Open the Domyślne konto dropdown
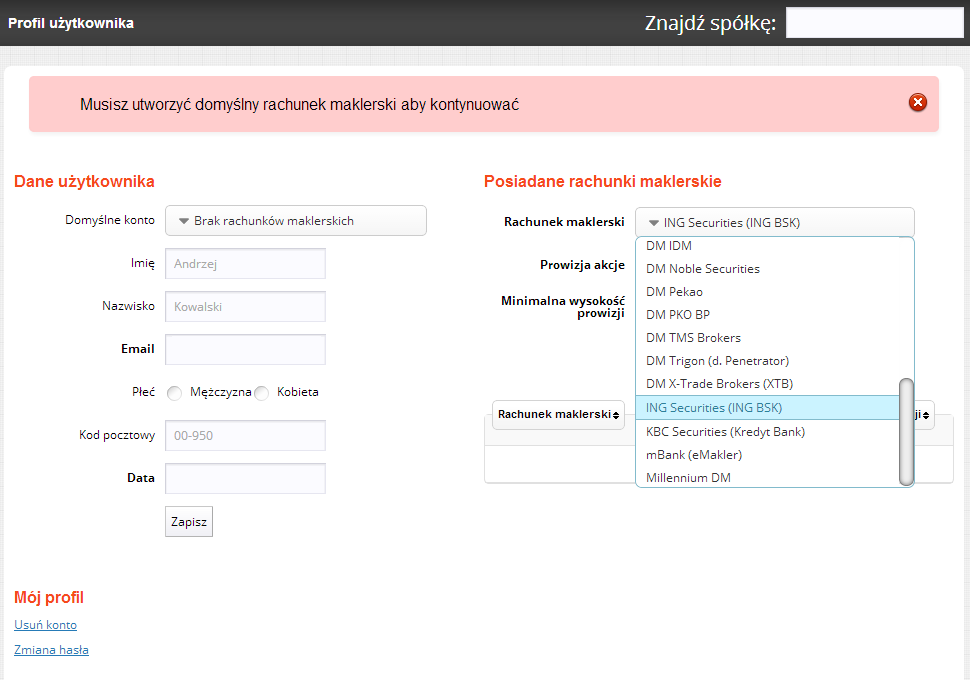 coord(296,221)
